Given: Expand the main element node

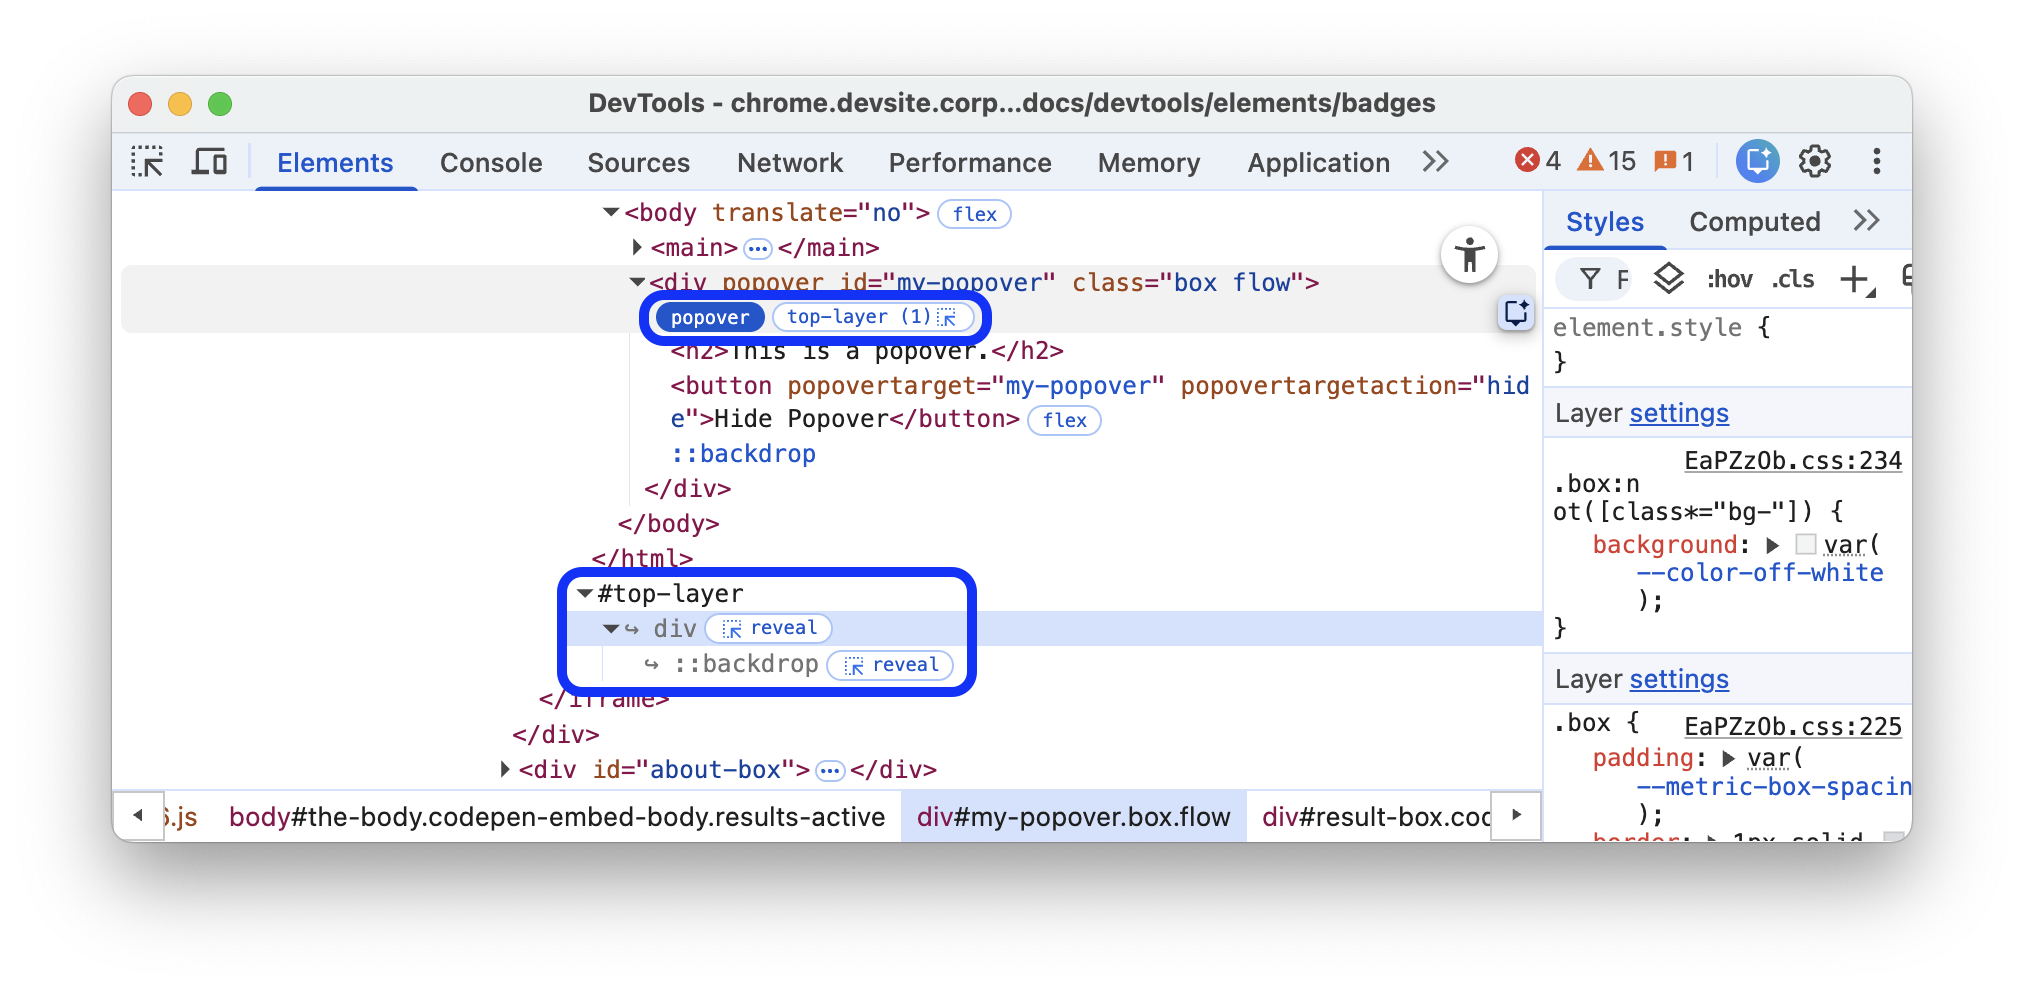Looking at the screenshot, I should [x=637, y=247].
